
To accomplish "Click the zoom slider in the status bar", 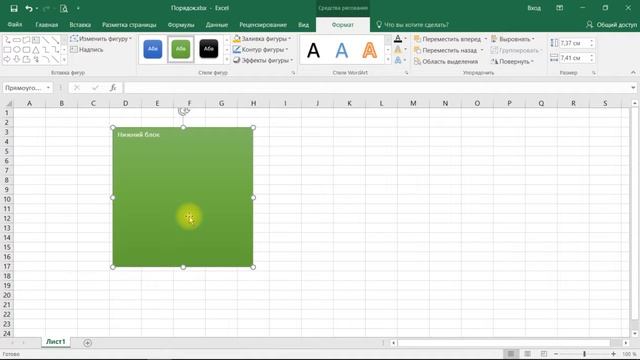I will tap(584, 354).
